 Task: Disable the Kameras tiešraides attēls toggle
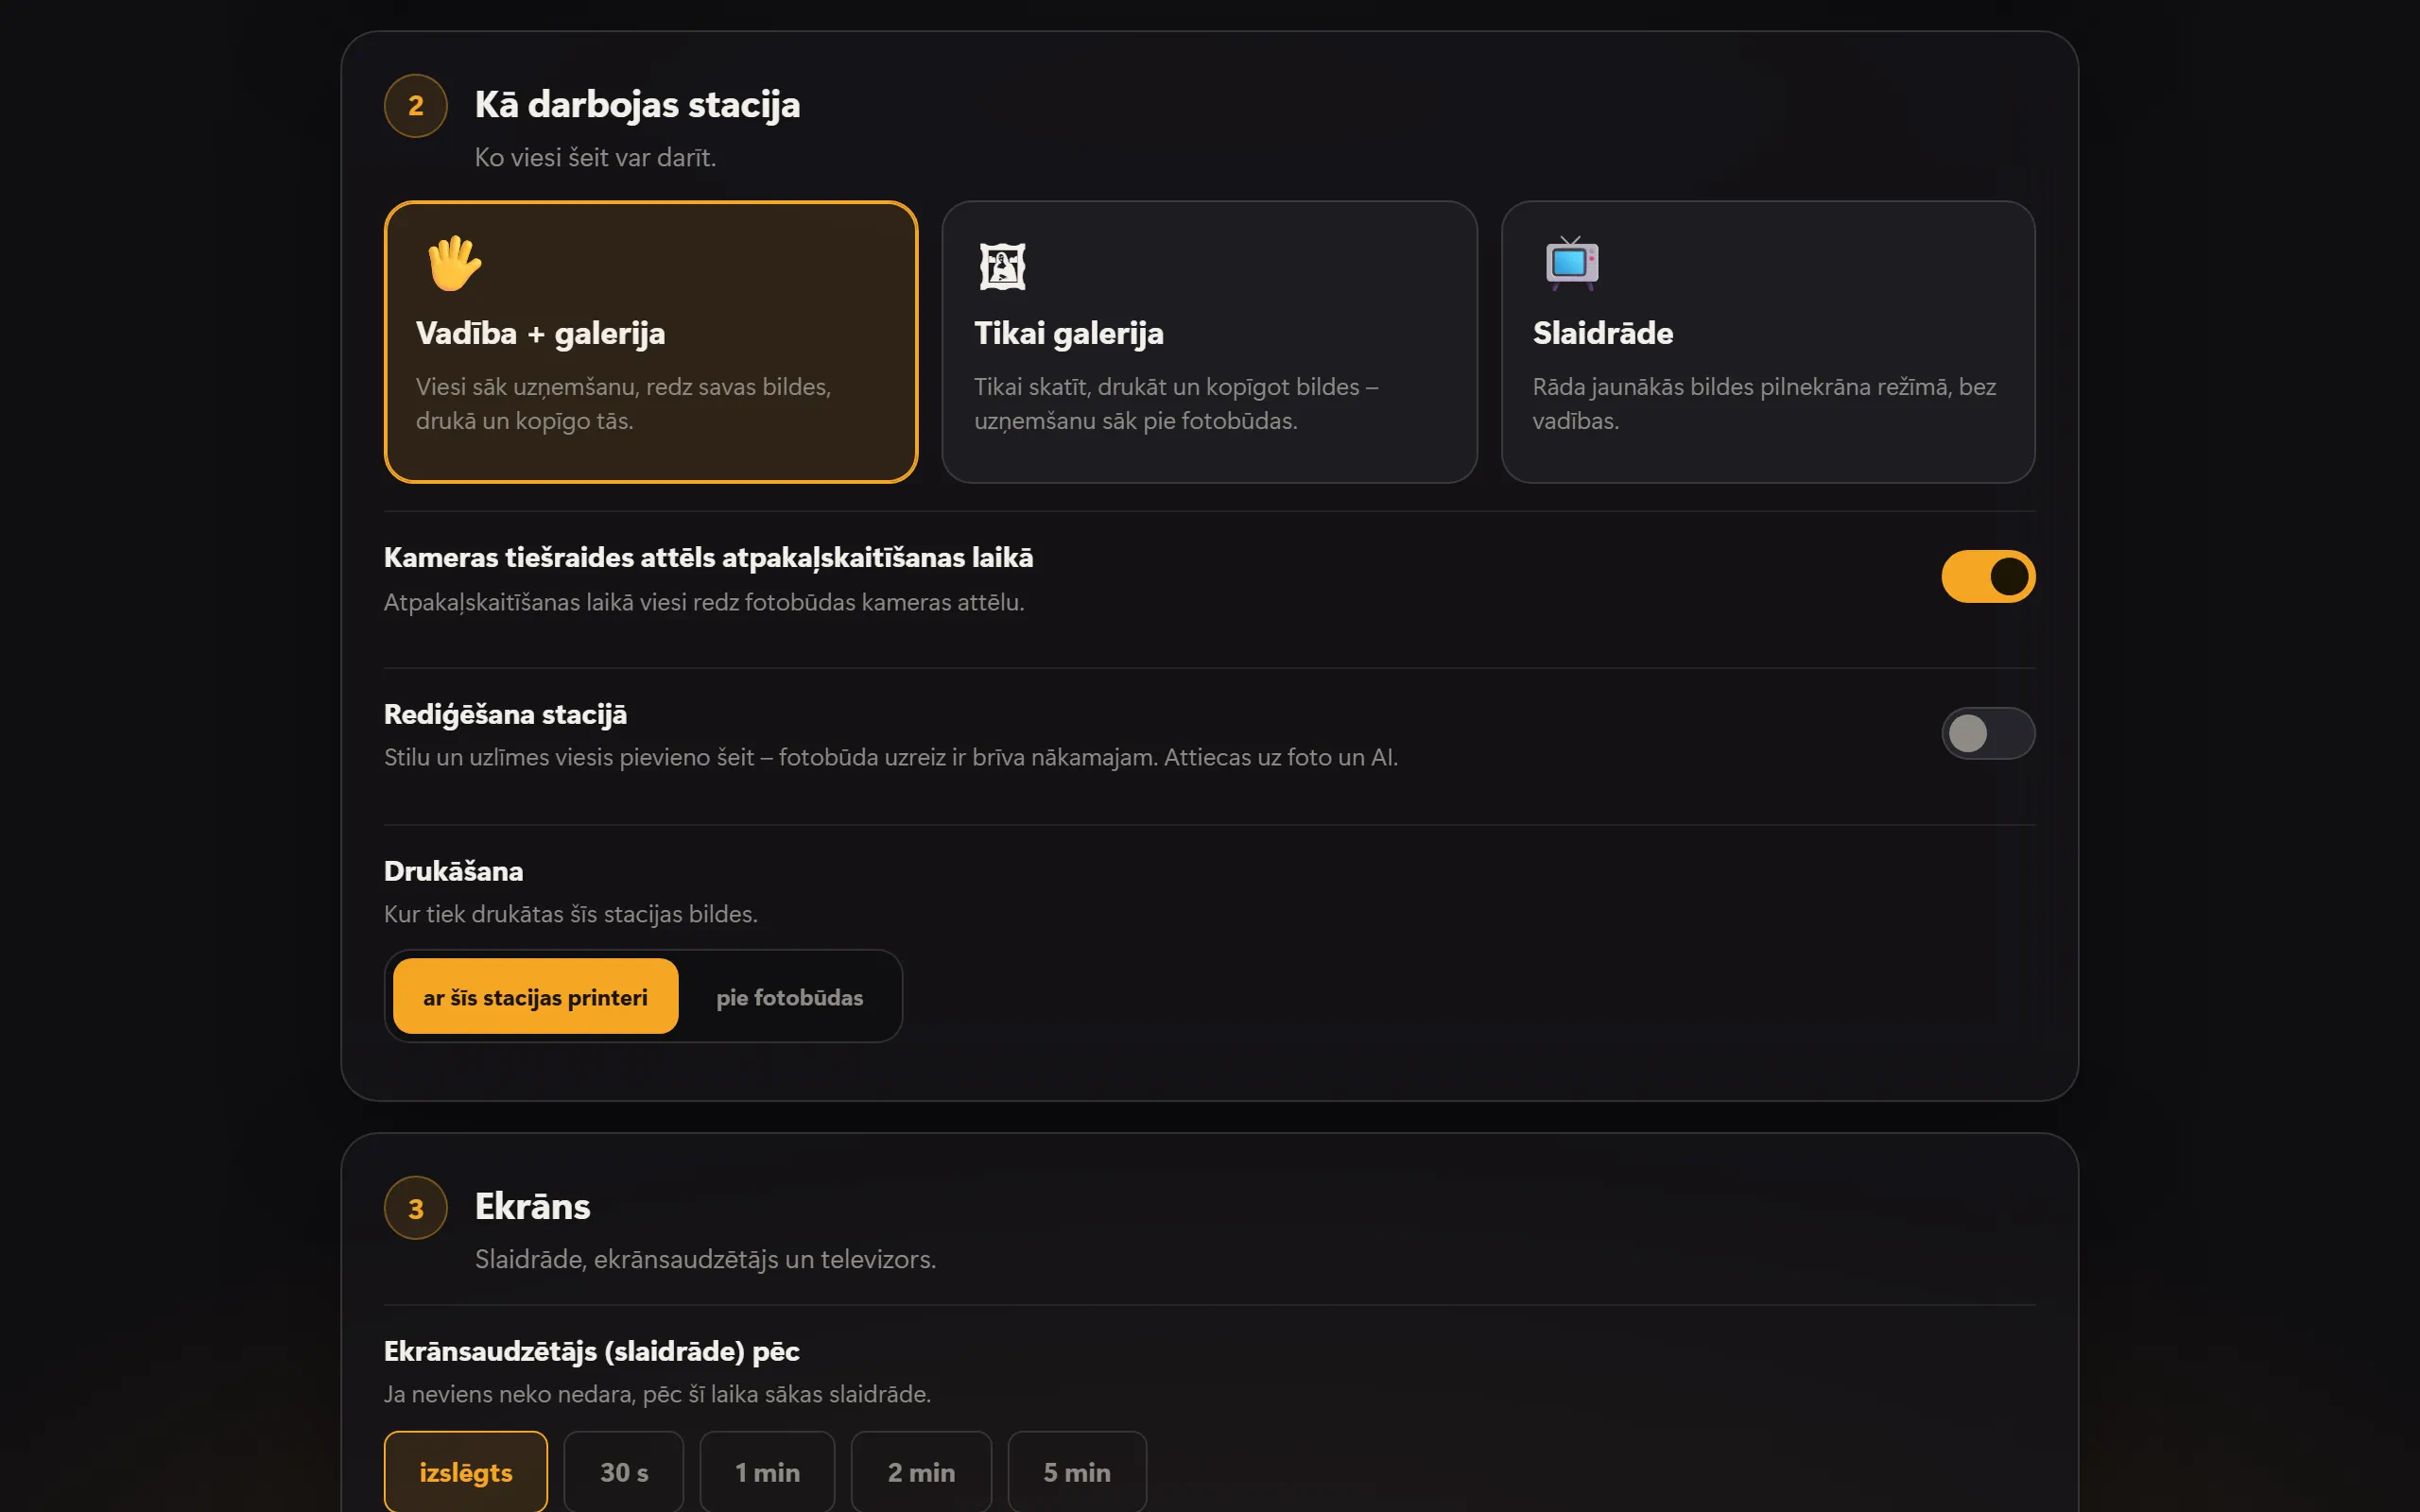click(1988, 576)
